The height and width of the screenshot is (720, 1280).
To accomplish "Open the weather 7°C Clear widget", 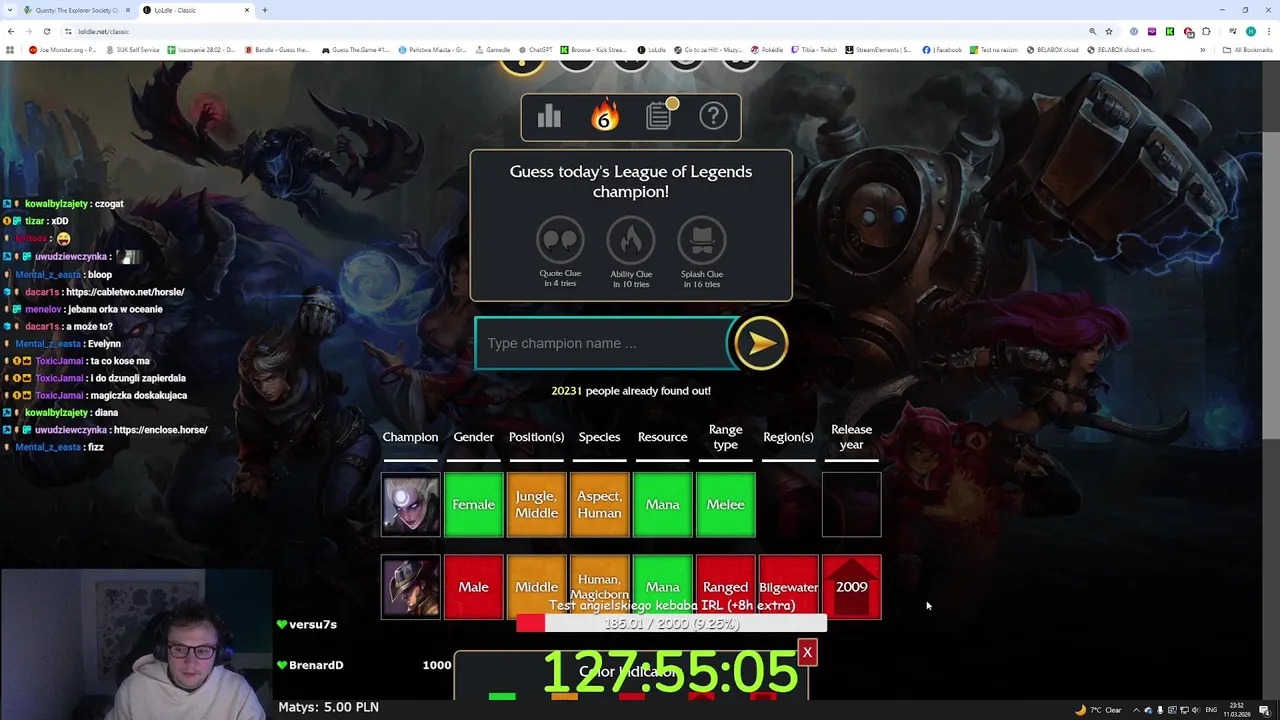I will pos(1098,710).
